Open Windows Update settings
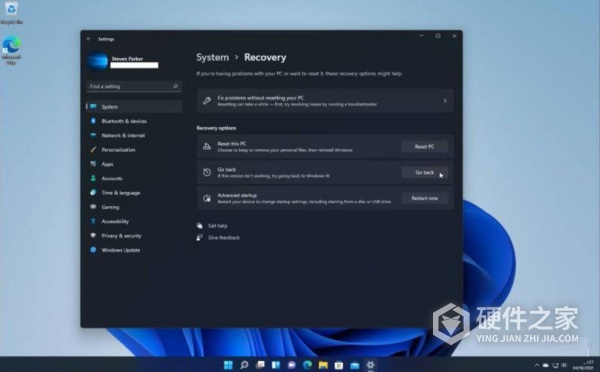Screen dimensions: 600x372 click(x=134, y=250)
